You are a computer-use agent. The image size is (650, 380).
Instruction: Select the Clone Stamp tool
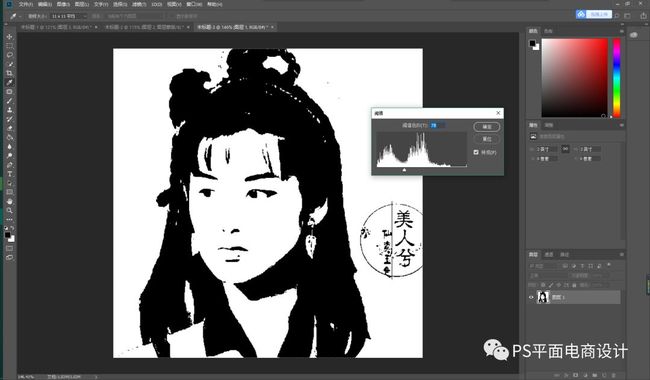tap(9, 110)
